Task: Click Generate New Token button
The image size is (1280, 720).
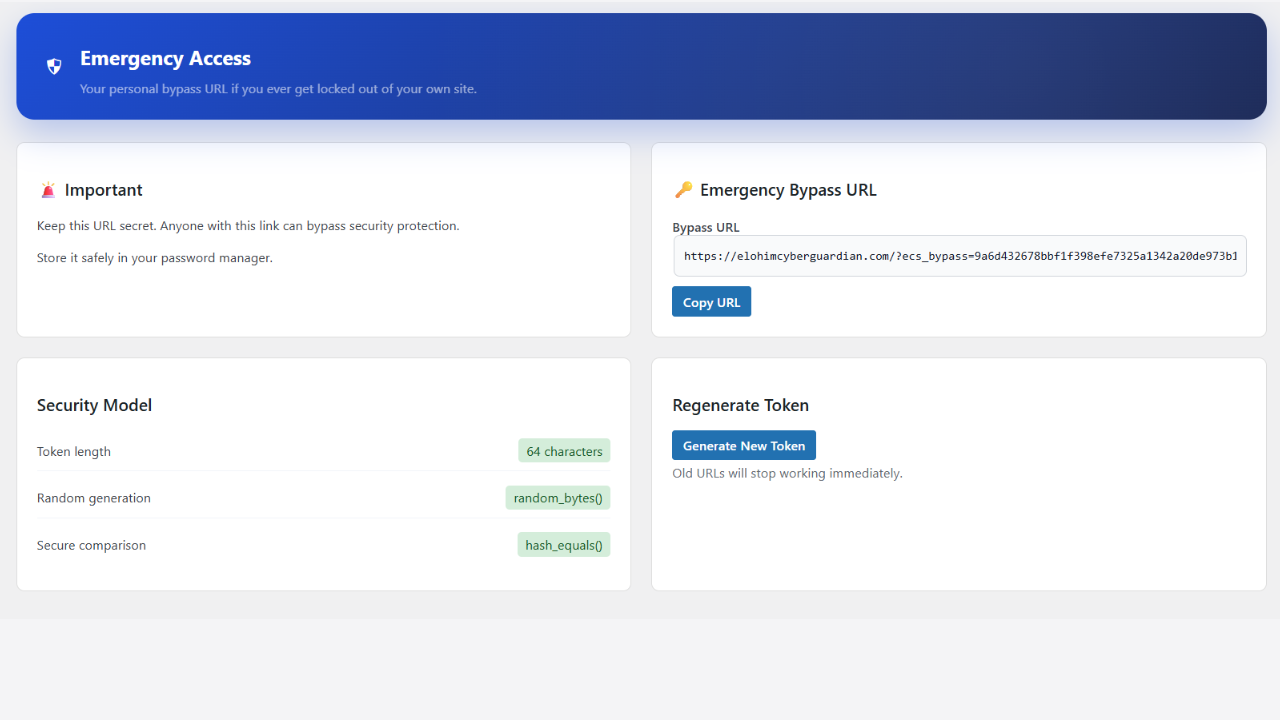Action: (x=744, y=446)
